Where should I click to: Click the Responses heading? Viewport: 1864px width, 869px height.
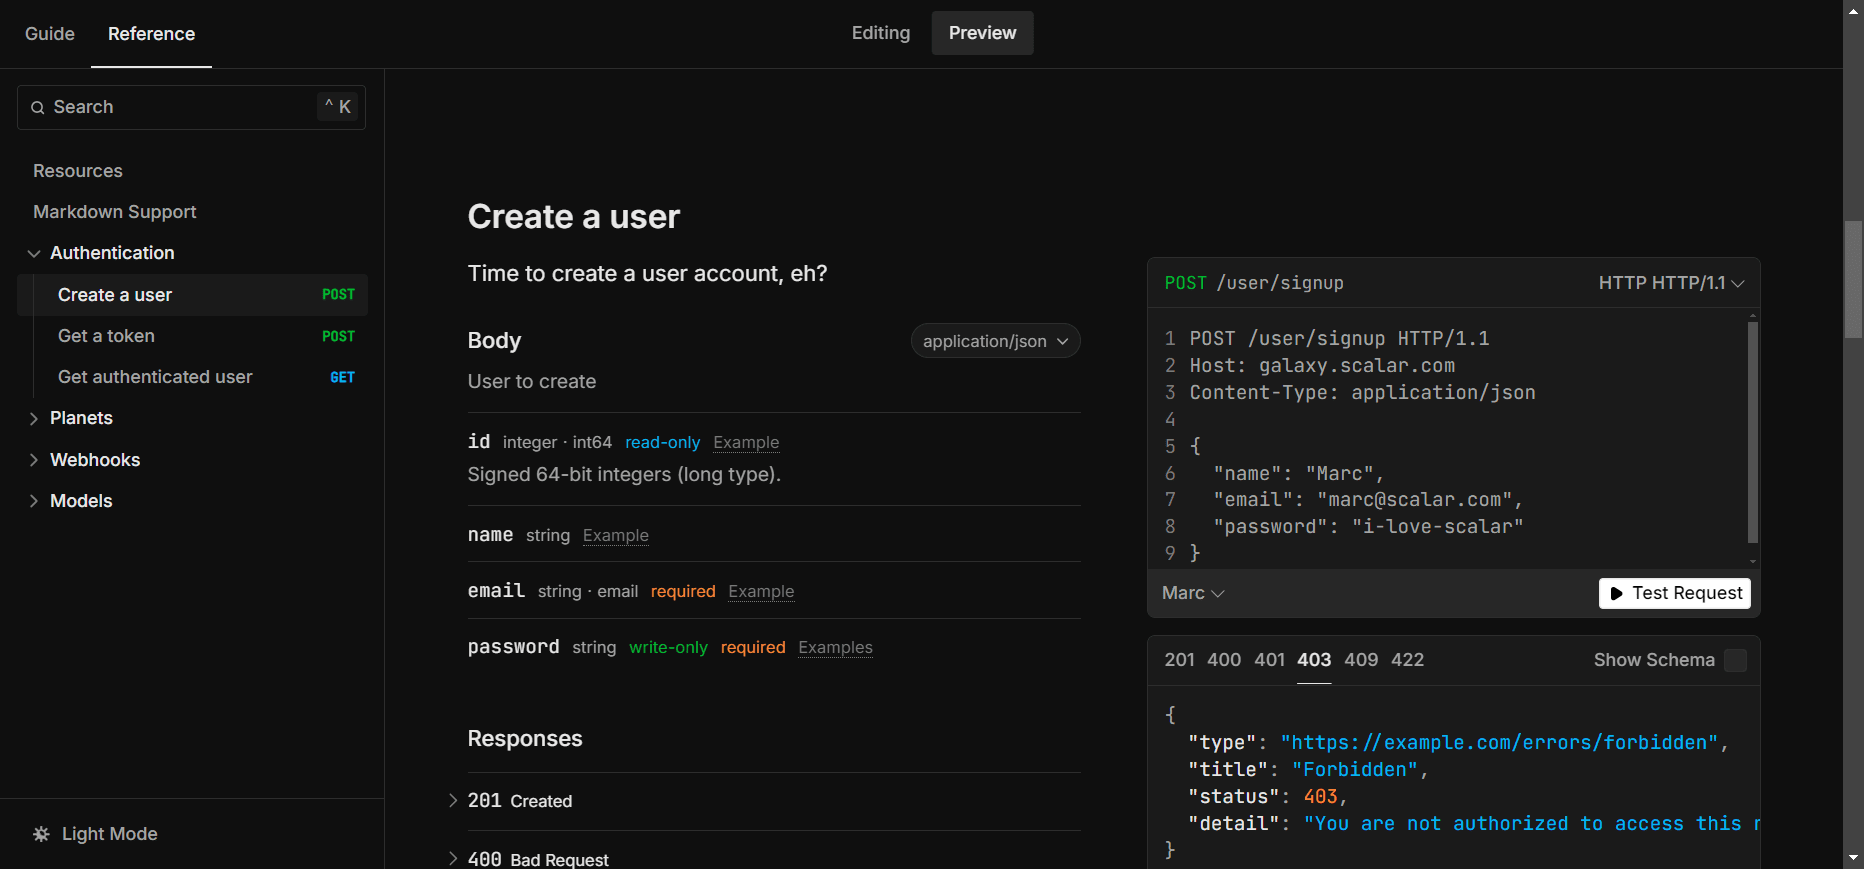click(525, 739)
